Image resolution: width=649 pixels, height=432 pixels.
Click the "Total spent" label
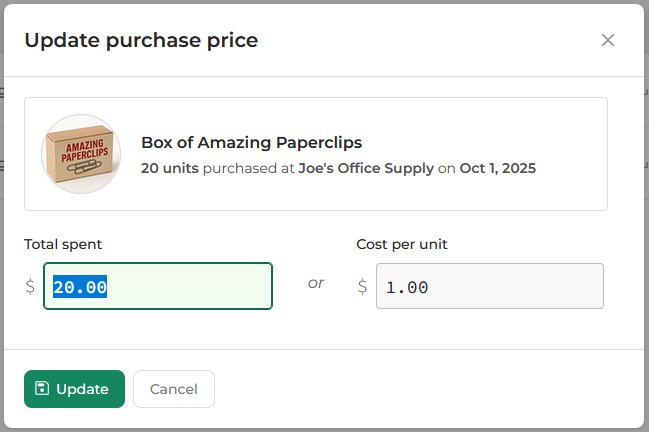(x=63, y=244)
